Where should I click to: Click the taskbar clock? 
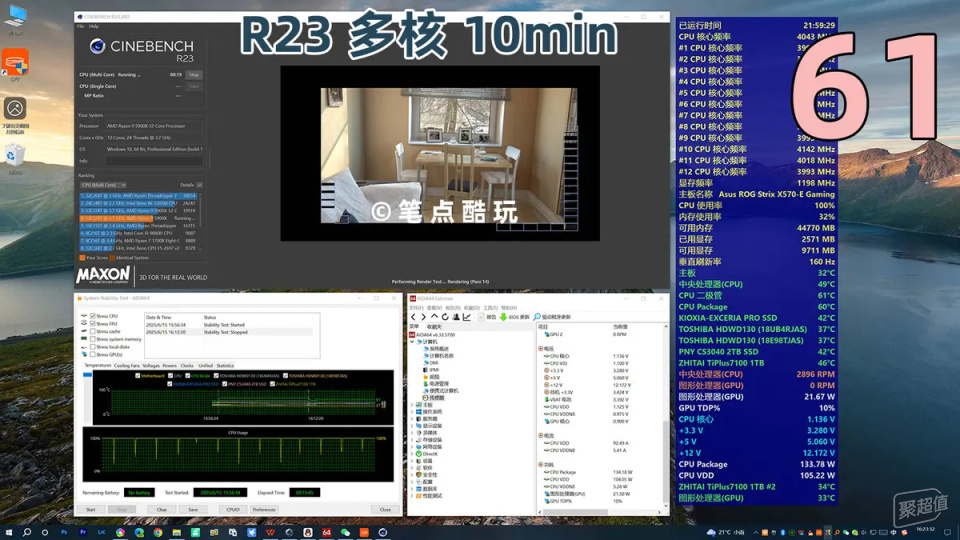[x=926, y=530]
